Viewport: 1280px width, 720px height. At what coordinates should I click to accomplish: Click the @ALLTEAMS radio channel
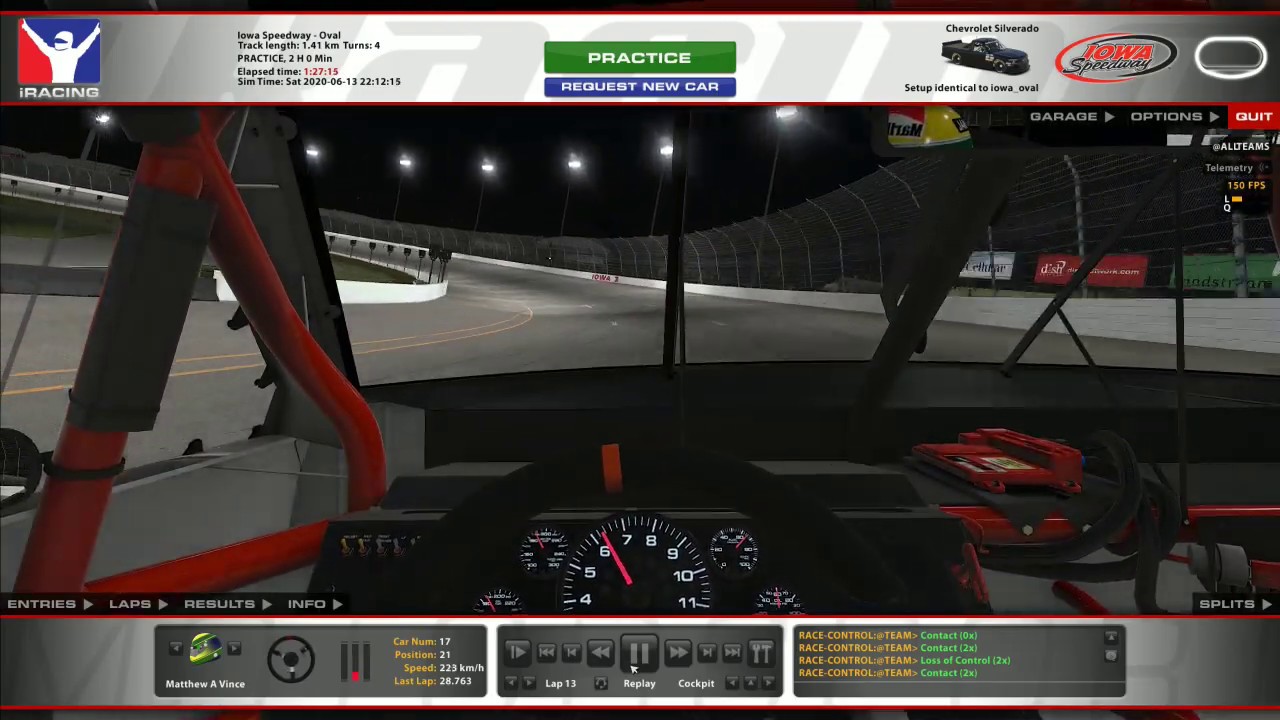tap(1240, 146)
